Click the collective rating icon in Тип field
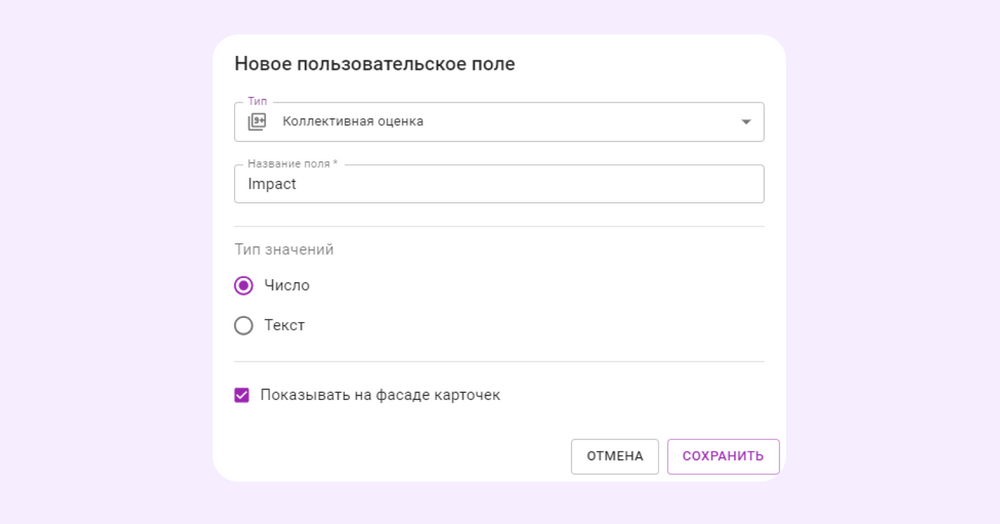Image resolution: width=1000 pixels, height=524 pixels. click(x=257, y=122)
